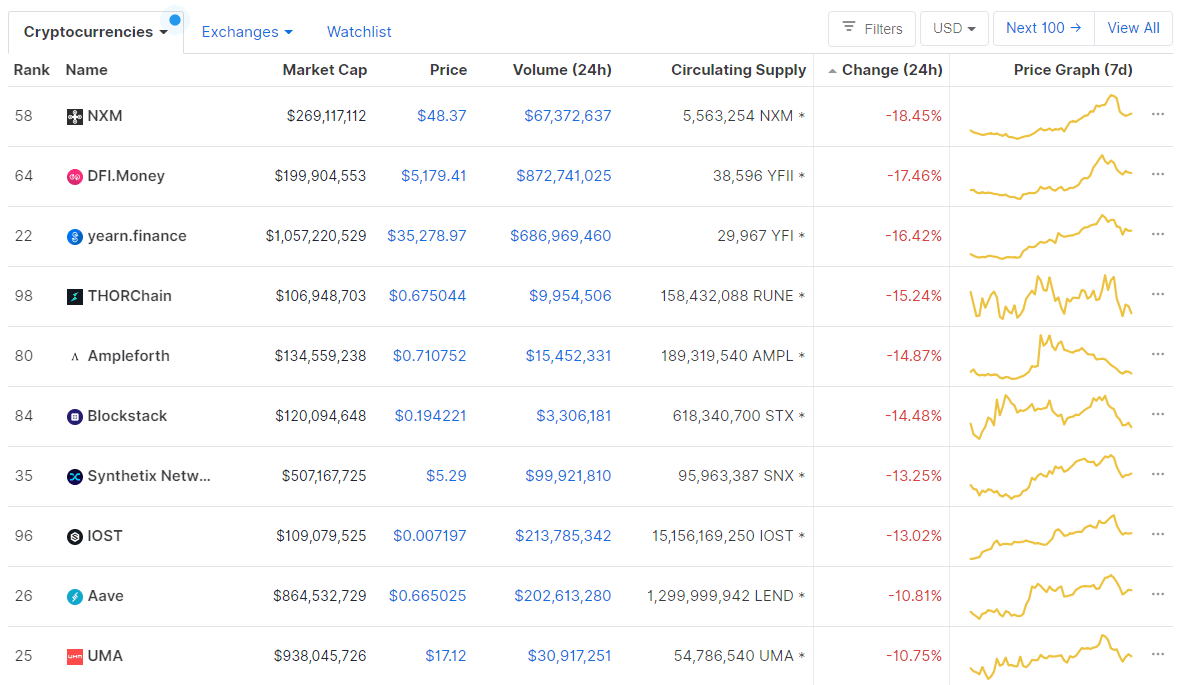Open the Cryptocurrencies dropdown tab
The width and height of the screenshot is (1188, 685).
95,32
